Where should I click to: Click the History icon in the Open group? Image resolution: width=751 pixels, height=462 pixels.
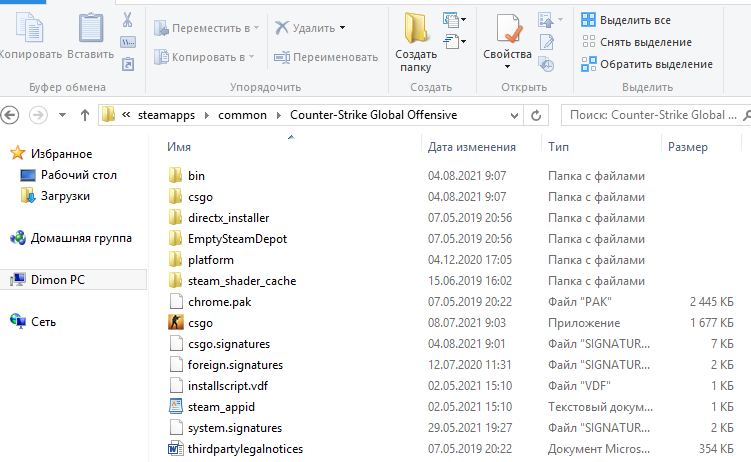(546, 64)
